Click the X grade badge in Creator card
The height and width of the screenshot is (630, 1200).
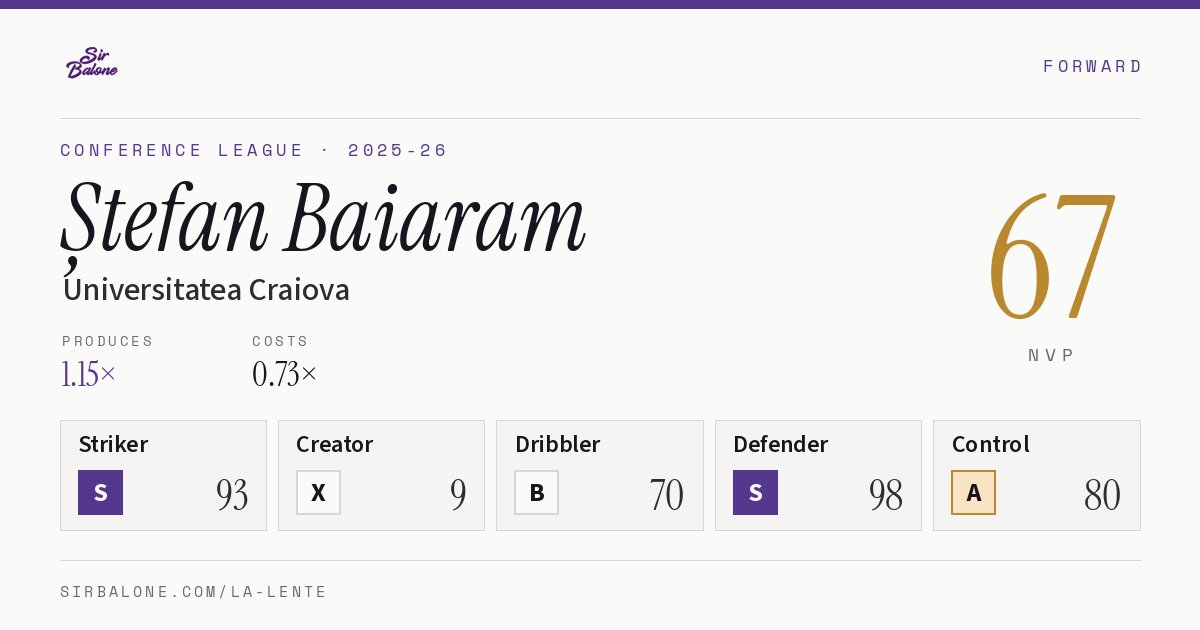318,492
